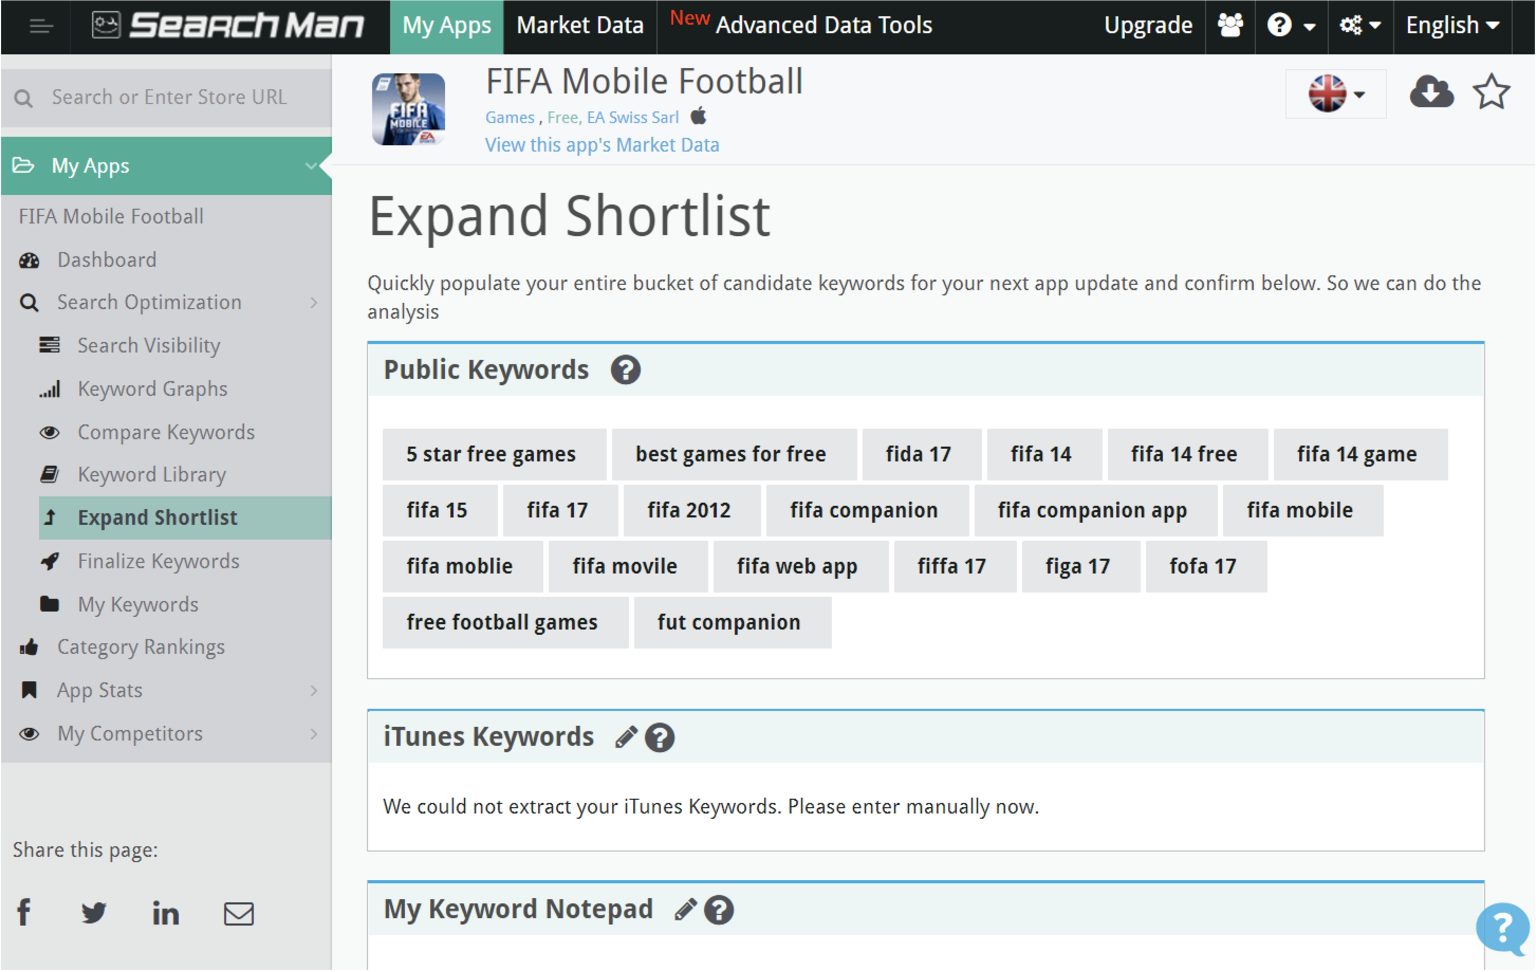Select Expand Shortlist in the sidebar
1536x972 pixels.
(185, 518)
